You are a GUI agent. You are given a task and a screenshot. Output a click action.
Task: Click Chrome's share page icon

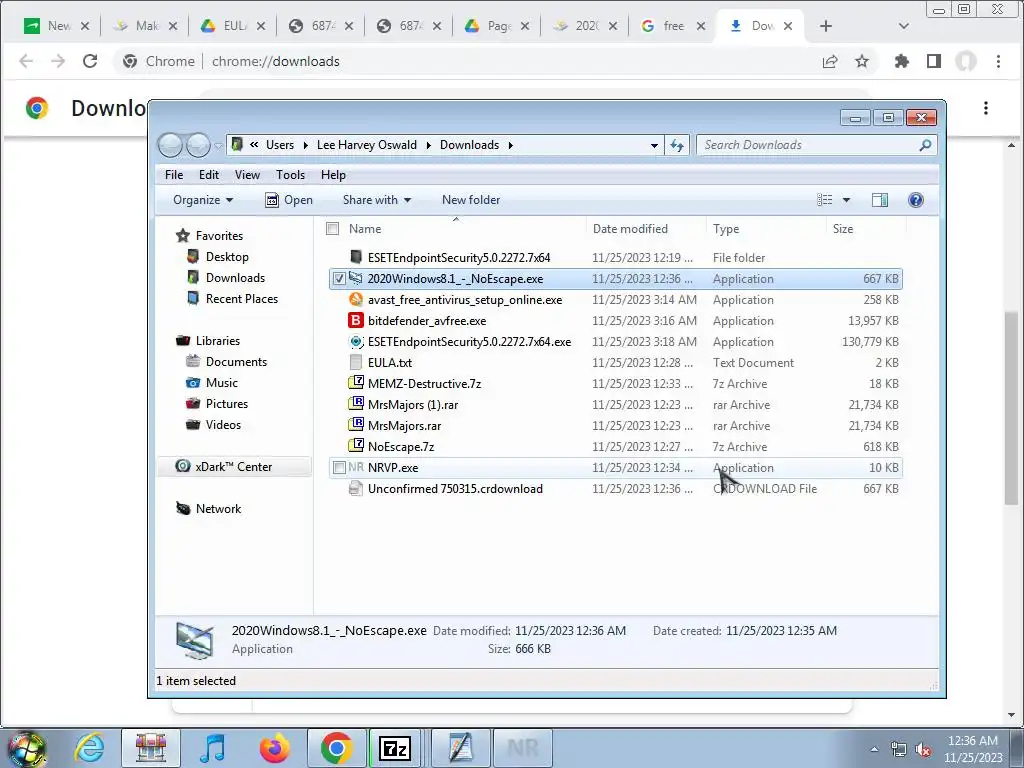pyautogui.click(x=830, y=61)
